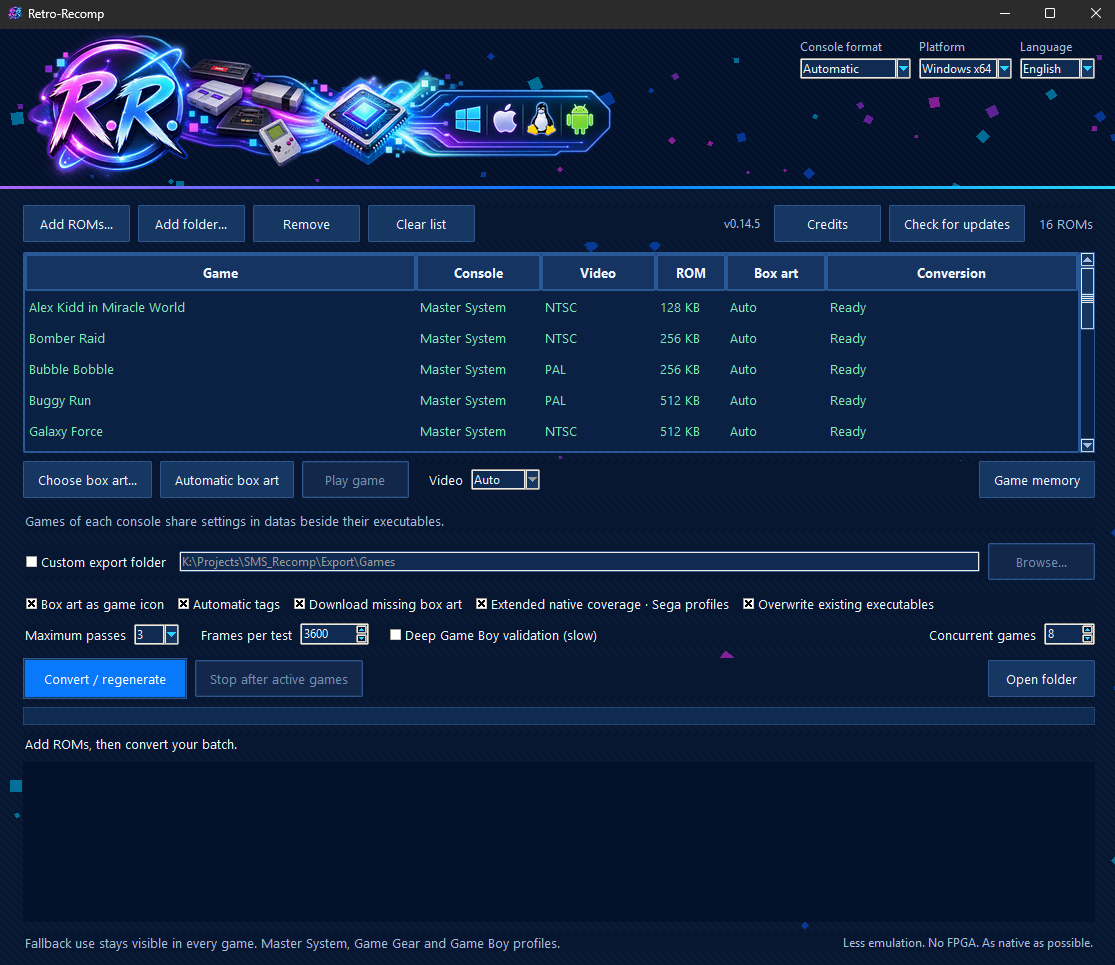Click the v0.14.5 version label

coord(742,224)
